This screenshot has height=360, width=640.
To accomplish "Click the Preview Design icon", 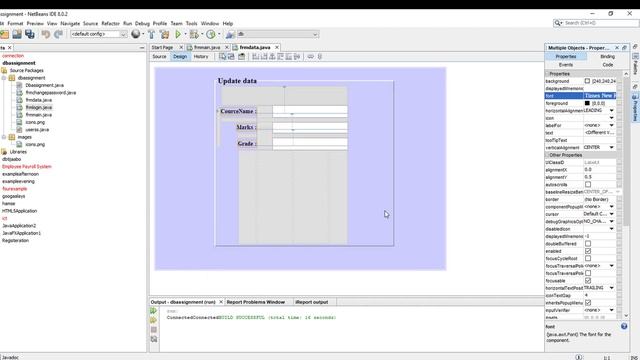I will 242,57.
